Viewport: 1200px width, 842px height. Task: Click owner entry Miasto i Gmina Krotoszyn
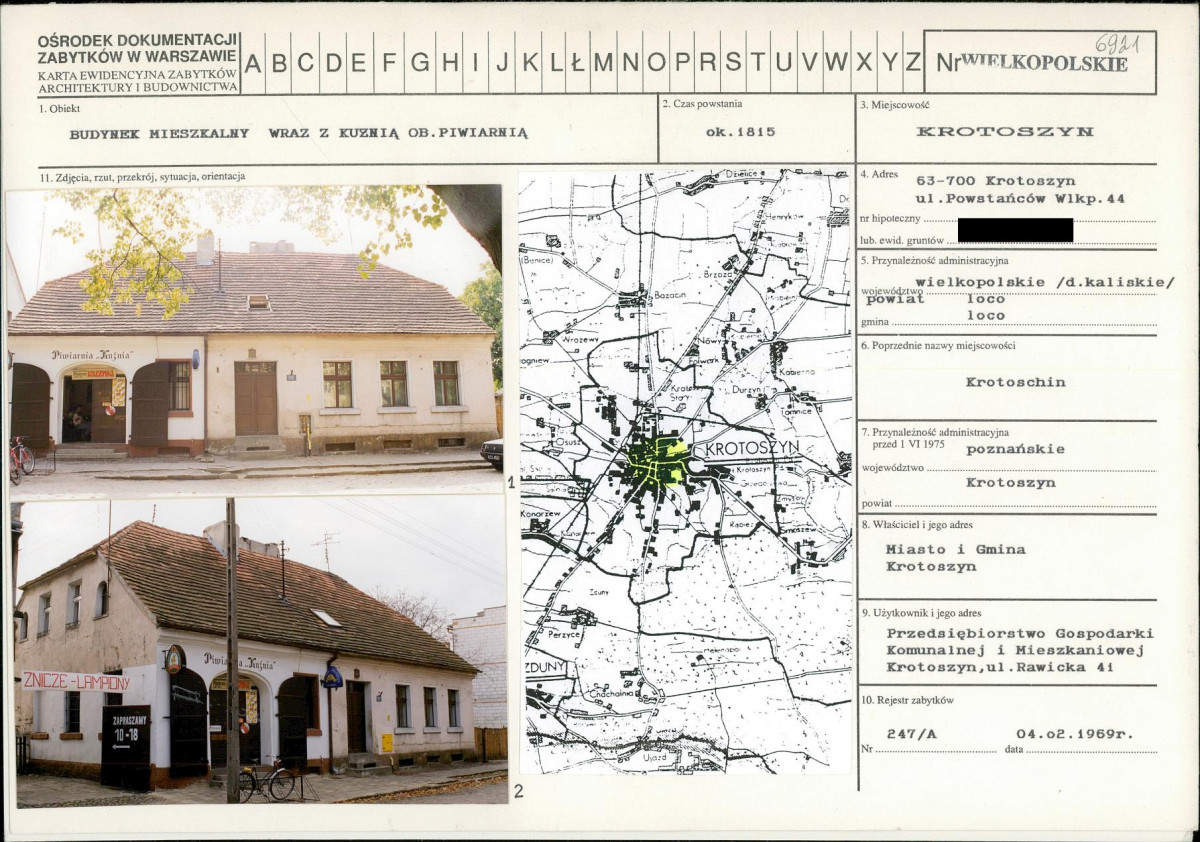955,558
